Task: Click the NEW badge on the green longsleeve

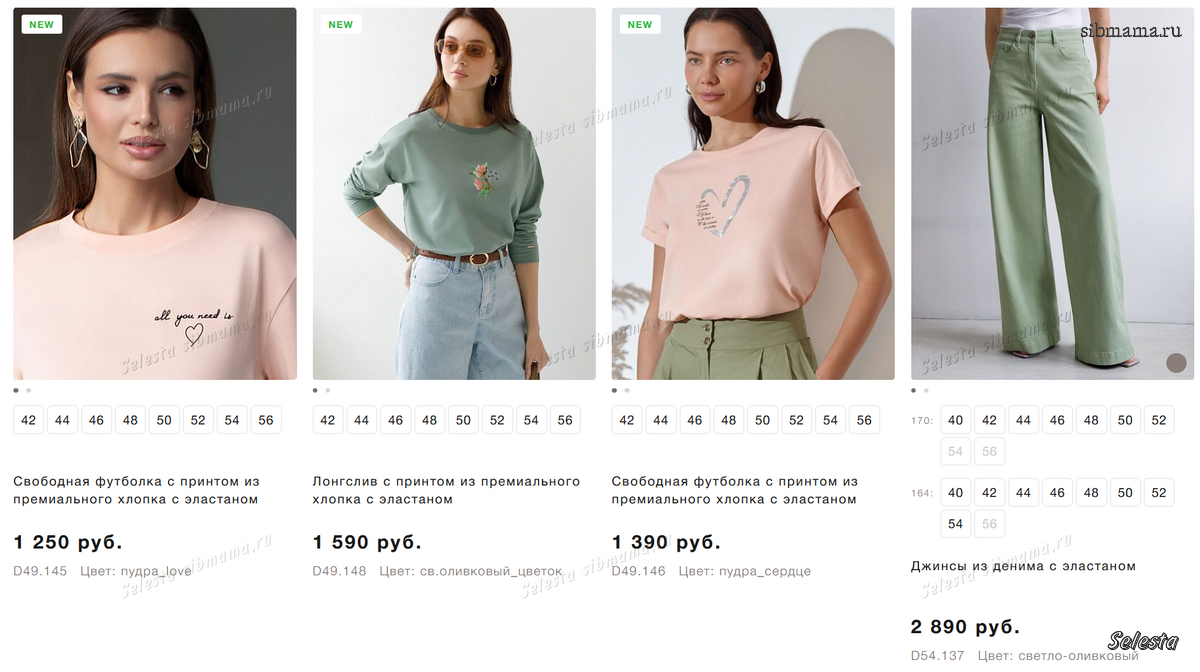Action: coord(341,25)
